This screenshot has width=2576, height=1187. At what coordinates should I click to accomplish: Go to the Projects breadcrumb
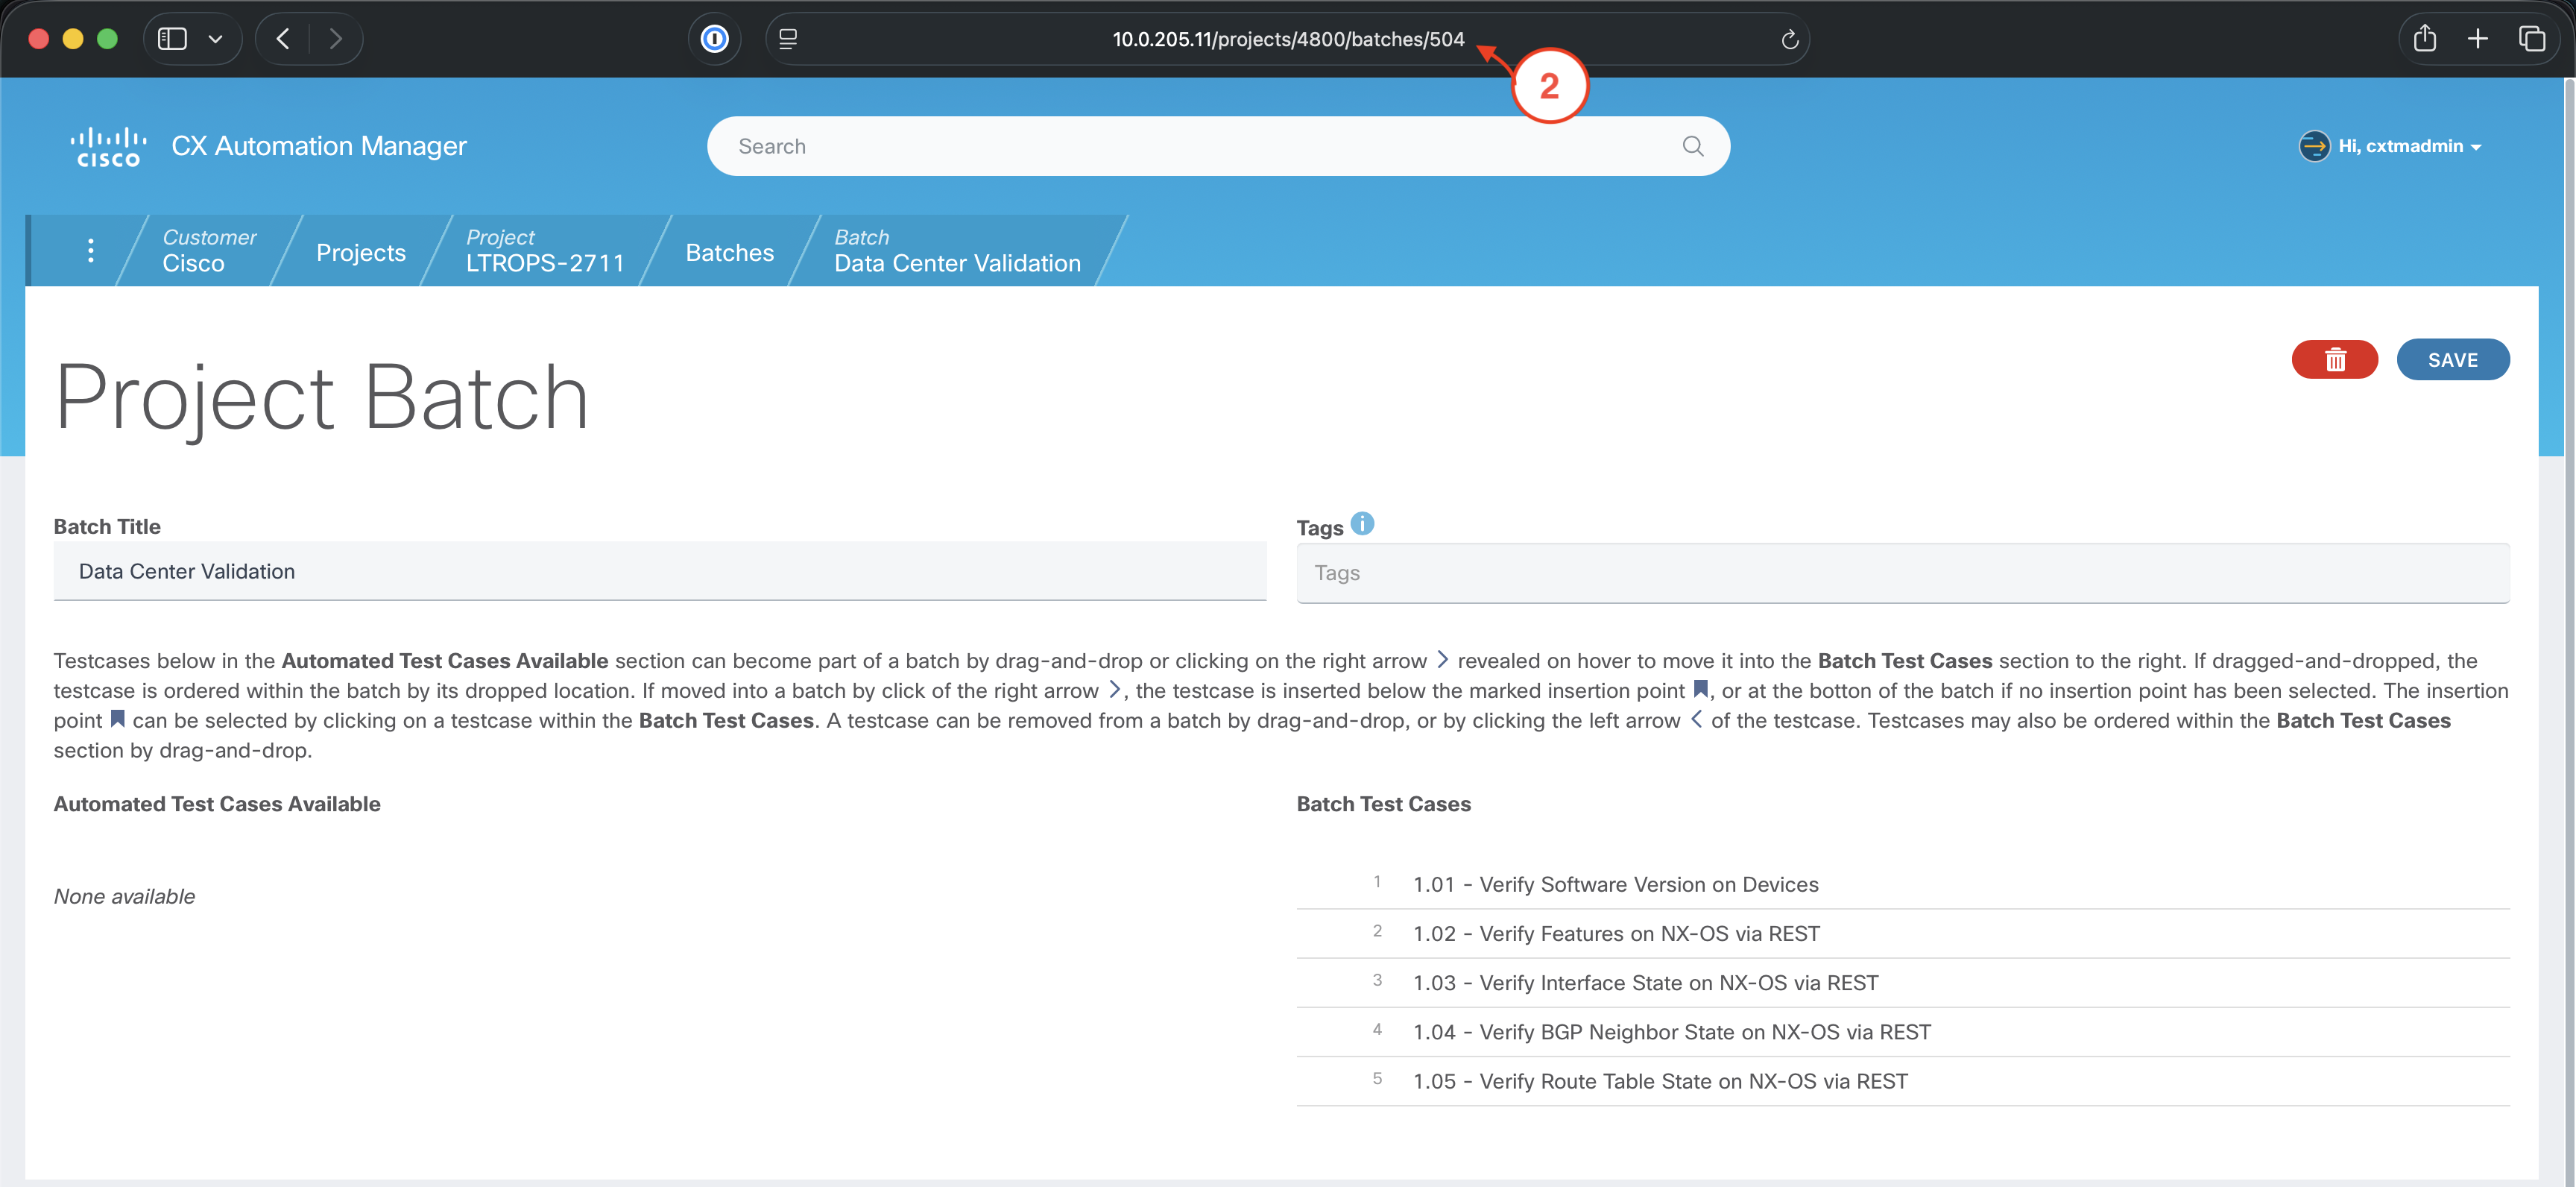click(x=360, y=253)
